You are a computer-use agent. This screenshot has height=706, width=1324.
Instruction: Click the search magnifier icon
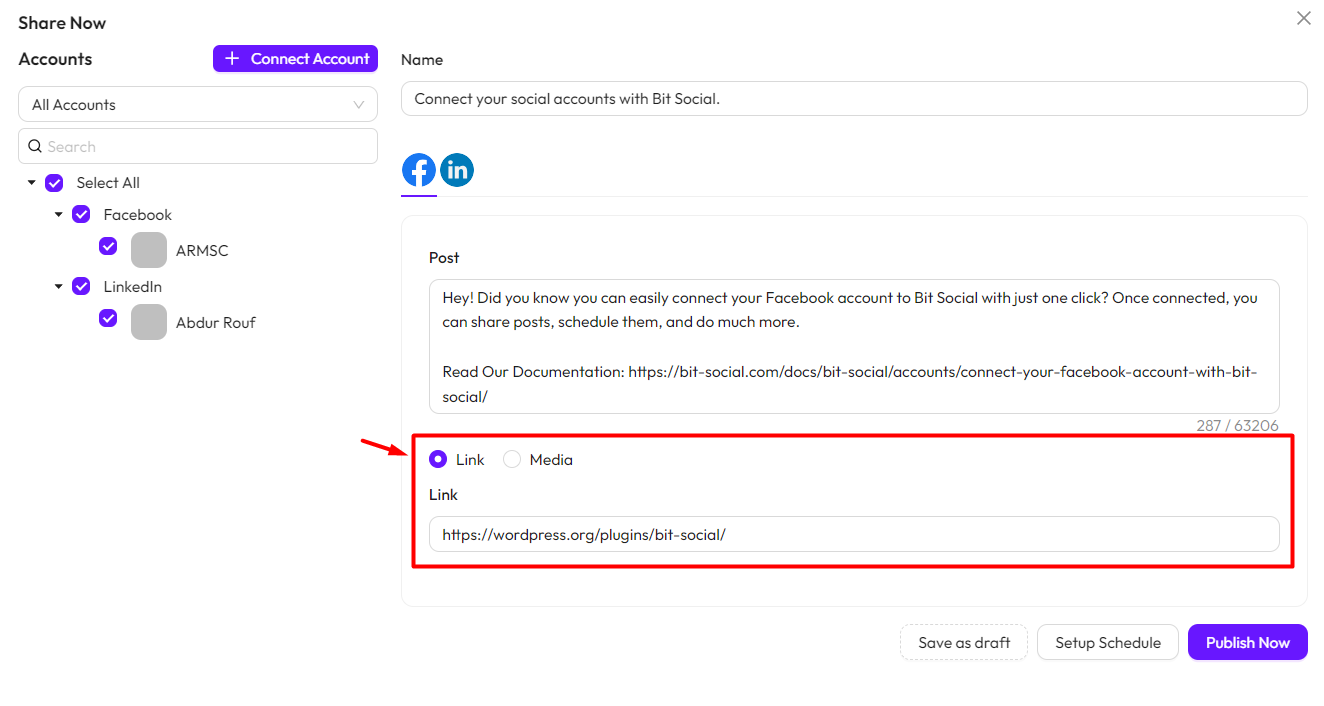click(35, 146)
